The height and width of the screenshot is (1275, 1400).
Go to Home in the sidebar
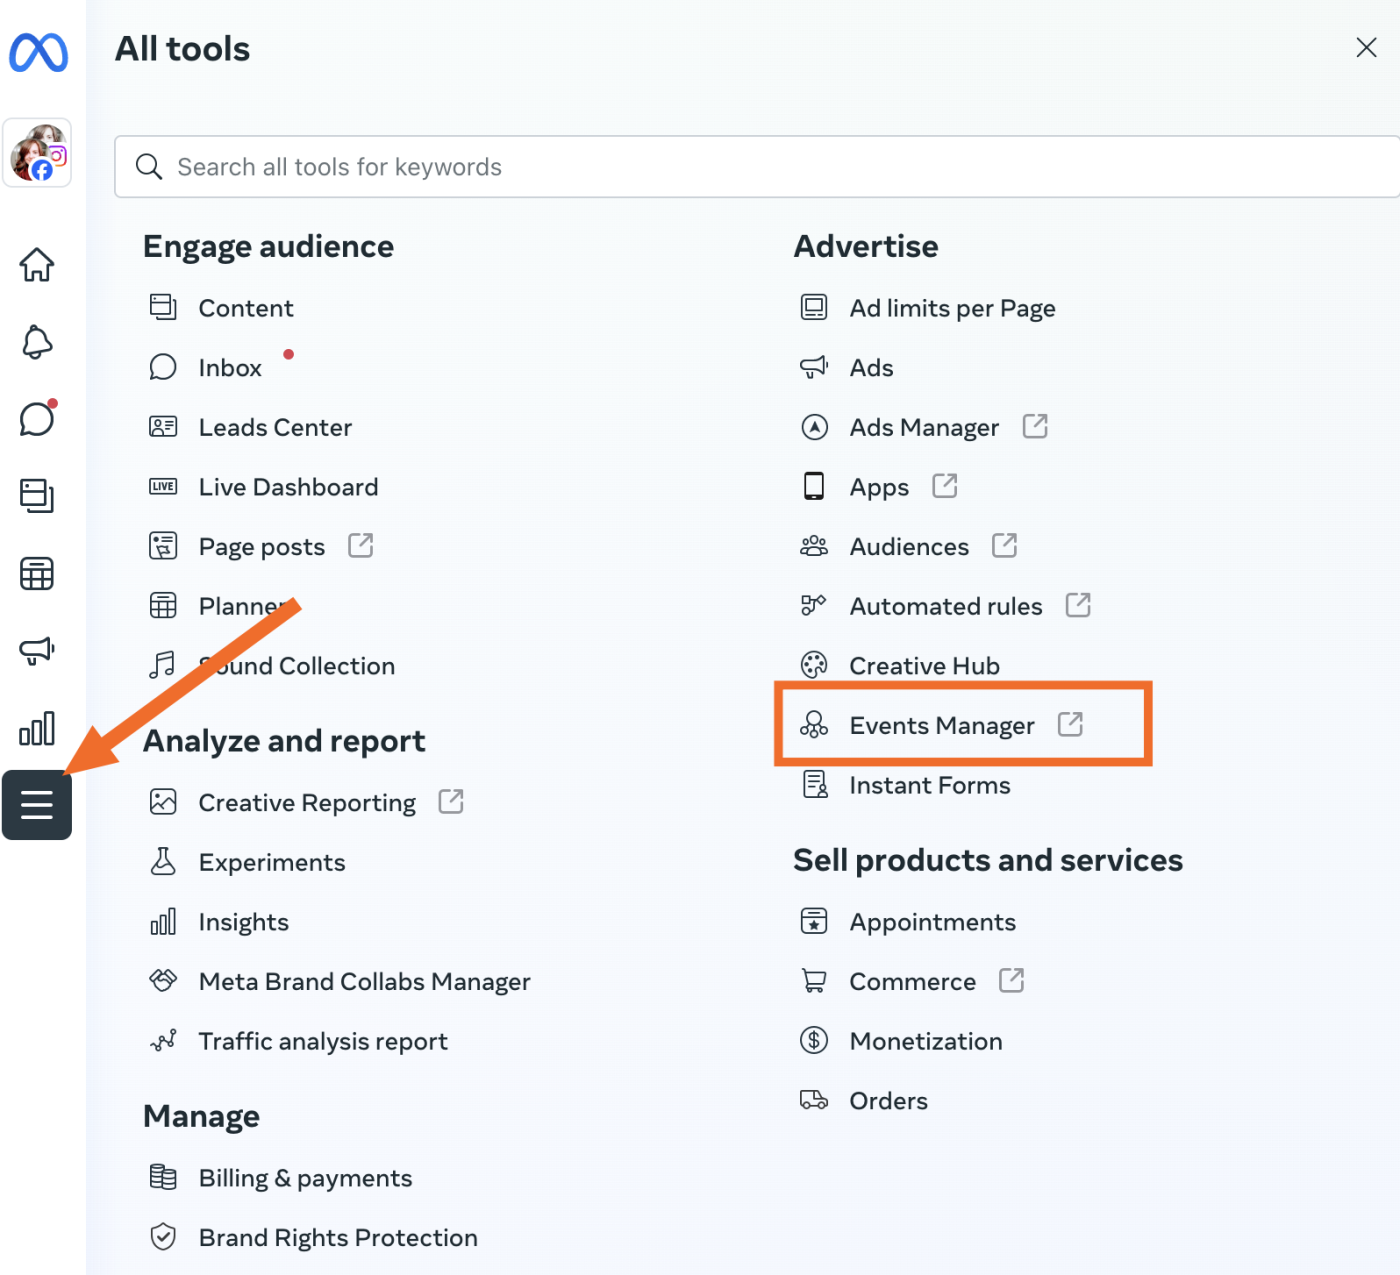37,265
